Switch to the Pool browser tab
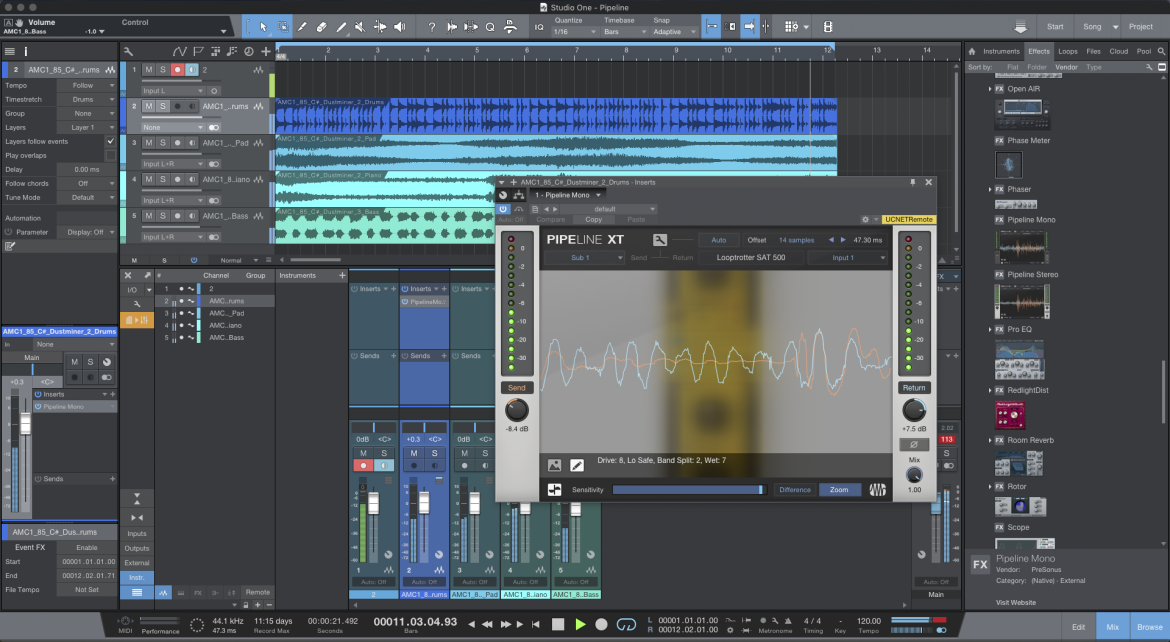This screenshot has height=642, width=1170. (1144, 52)
